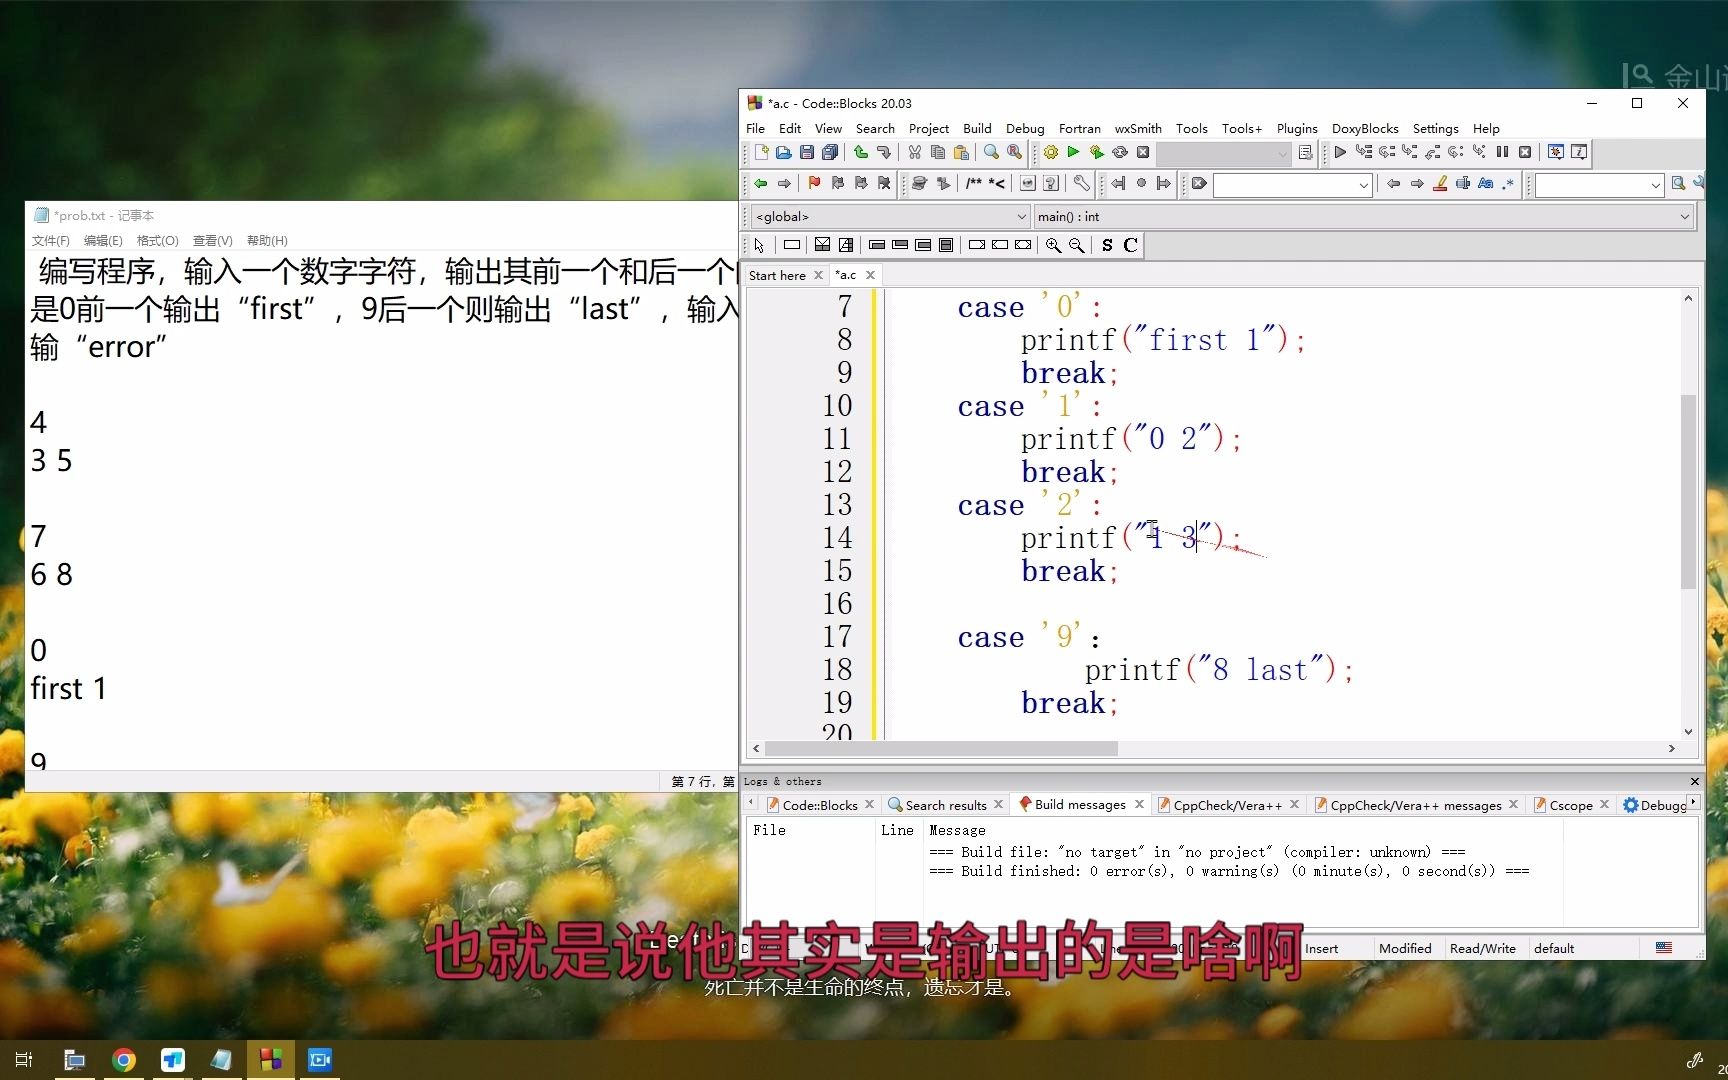Open DoxyBlocks preferences with the wrench icon
The width and height of the screenshot is (1728, 1080).
click(1081, 184)
